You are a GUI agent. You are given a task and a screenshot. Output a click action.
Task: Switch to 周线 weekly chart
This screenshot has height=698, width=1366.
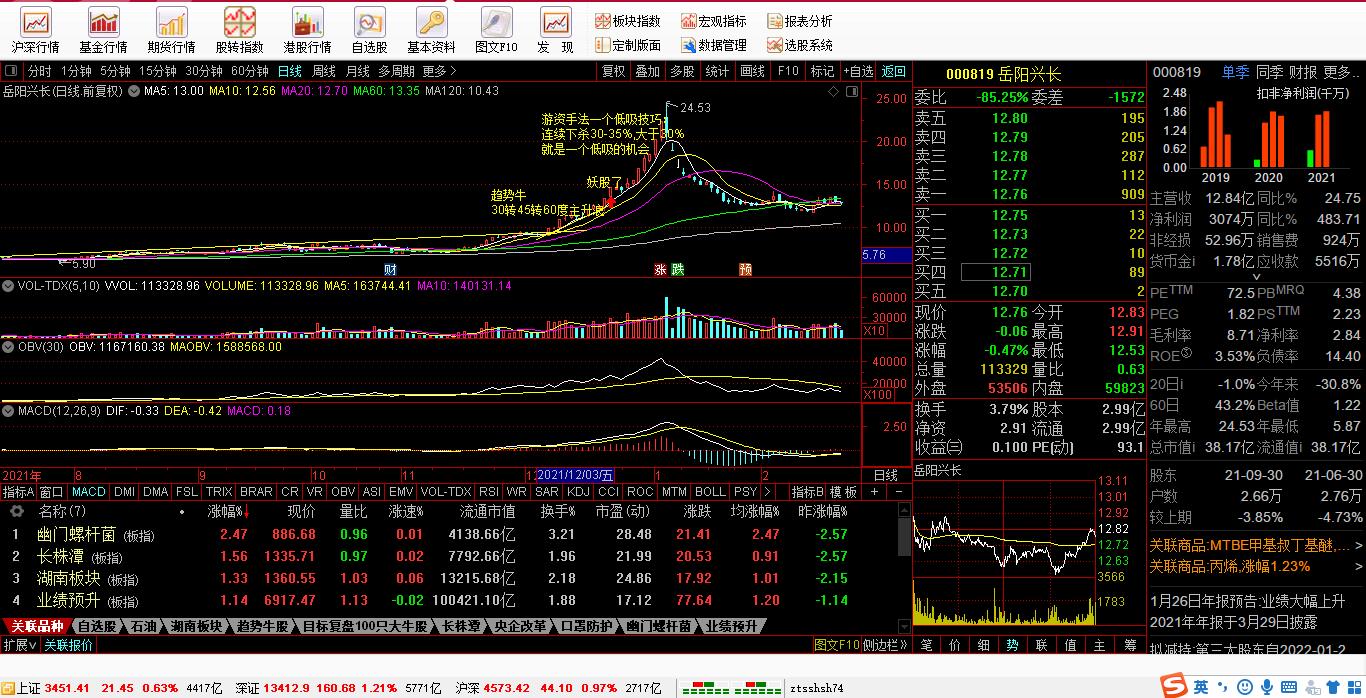pyautogui.click(x=324, y=71)
